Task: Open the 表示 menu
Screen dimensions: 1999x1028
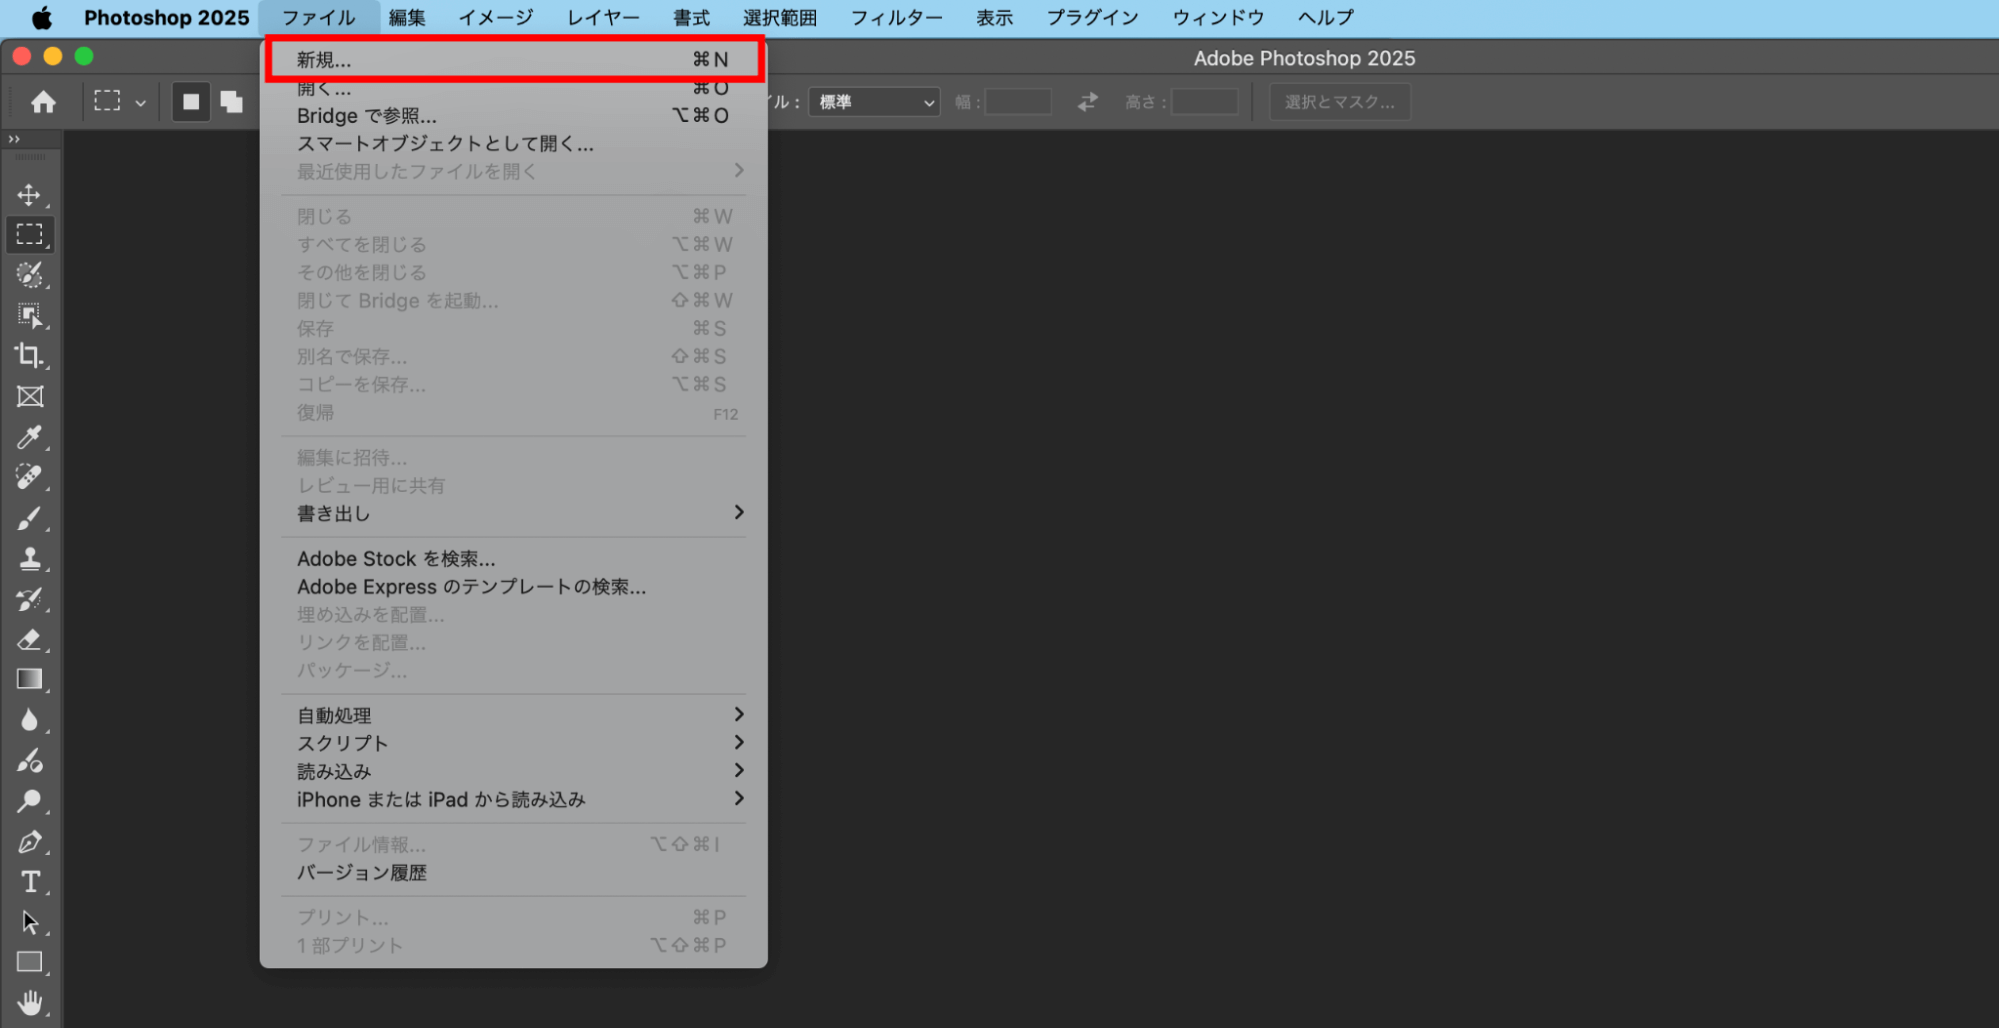Action: 994,18
